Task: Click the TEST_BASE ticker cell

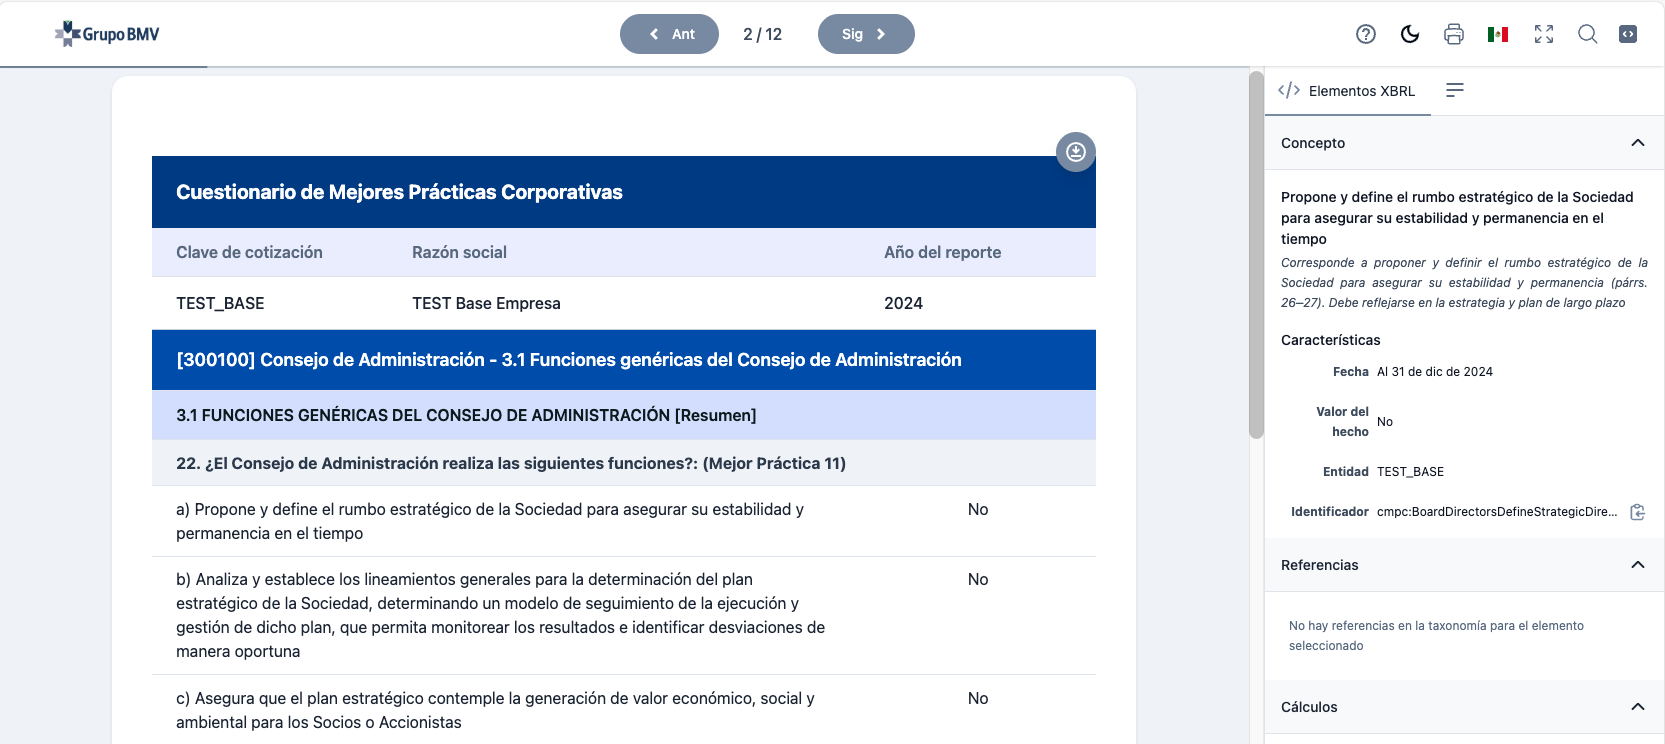Action: tap(220, 304)
